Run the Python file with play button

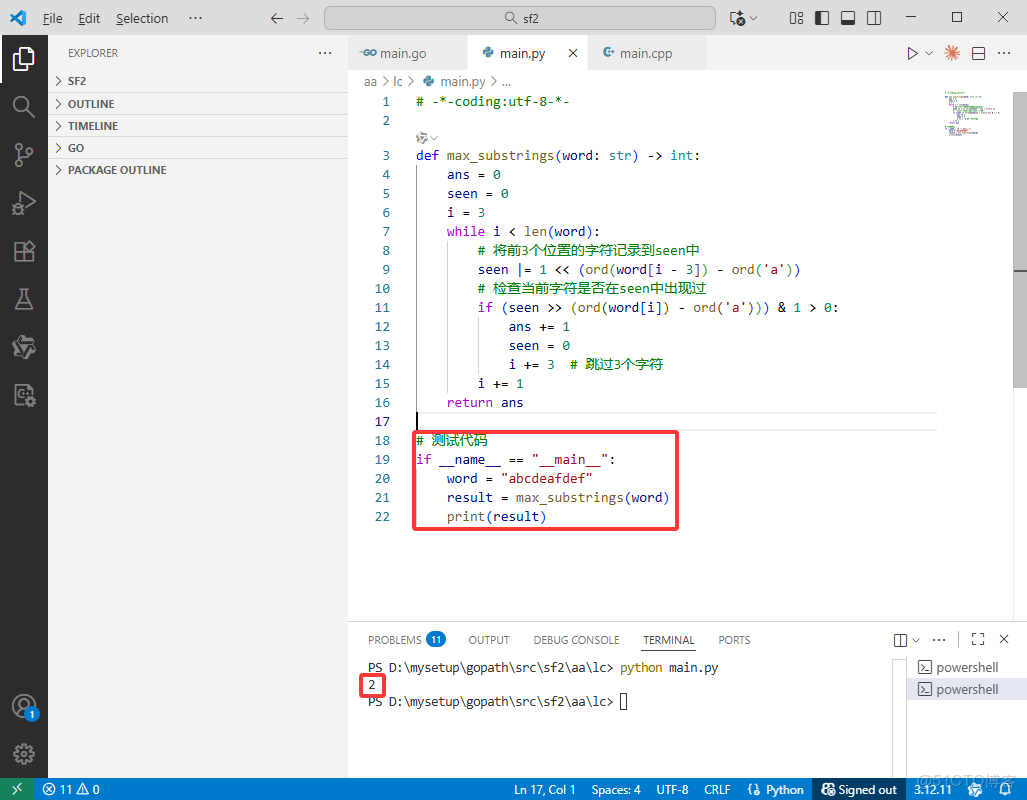[912, 53]
